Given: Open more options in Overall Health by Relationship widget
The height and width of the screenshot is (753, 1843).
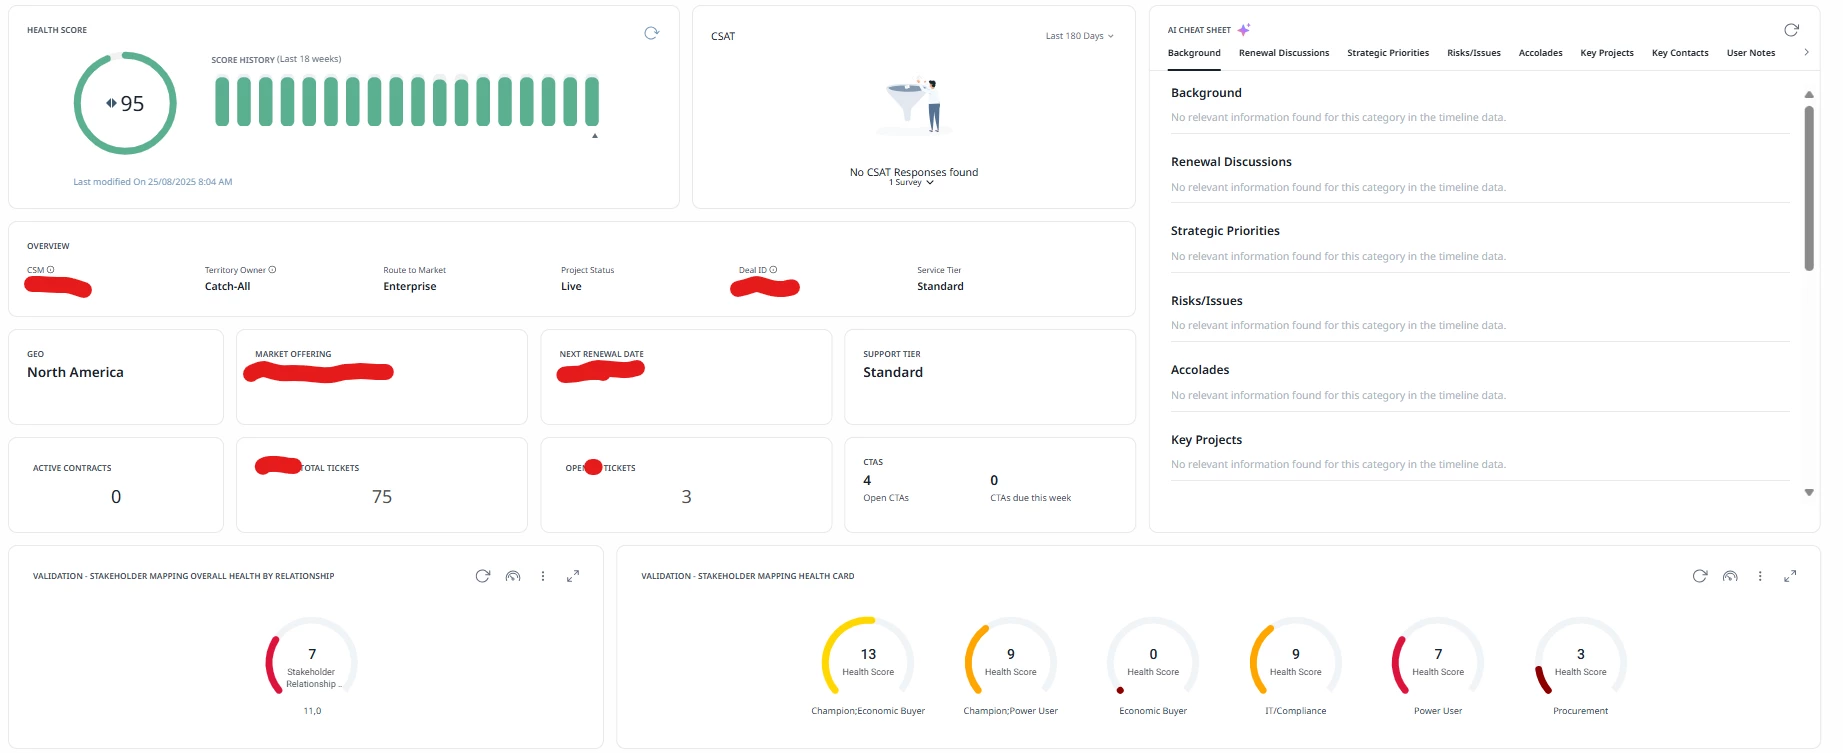Looking at the screenshot, I should pyautogui.click(x=543, y=576).
